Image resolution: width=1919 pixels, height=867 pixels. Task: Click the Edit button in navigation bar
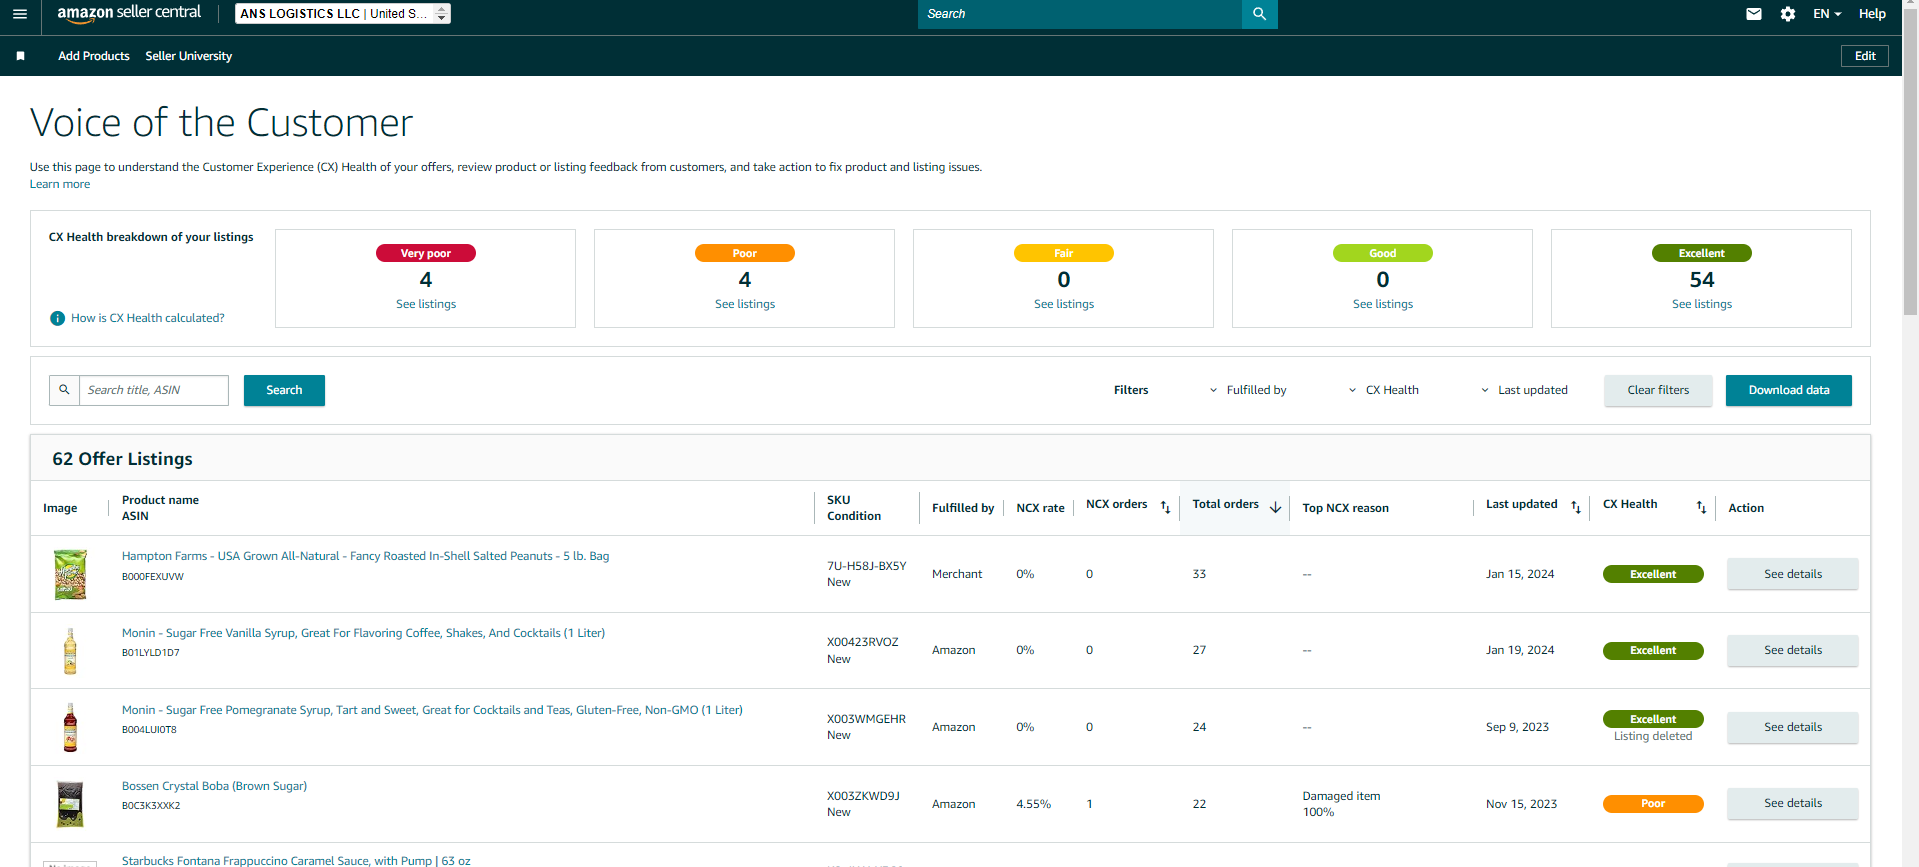point(1865,56)
